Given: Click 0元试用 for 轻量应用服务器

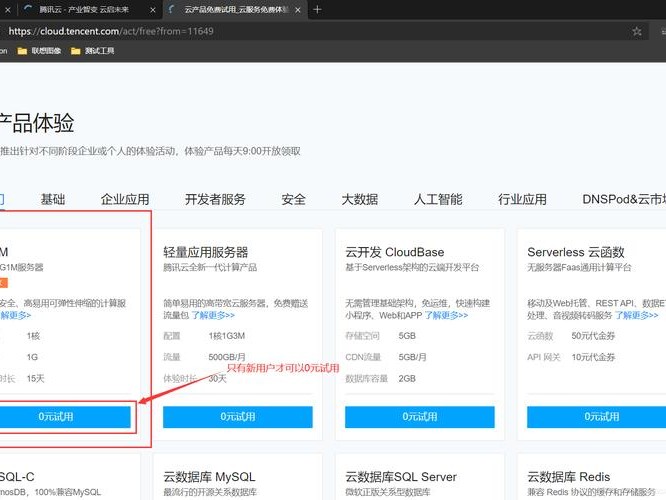Looking at the screenshot, I should tap(238, 417).
